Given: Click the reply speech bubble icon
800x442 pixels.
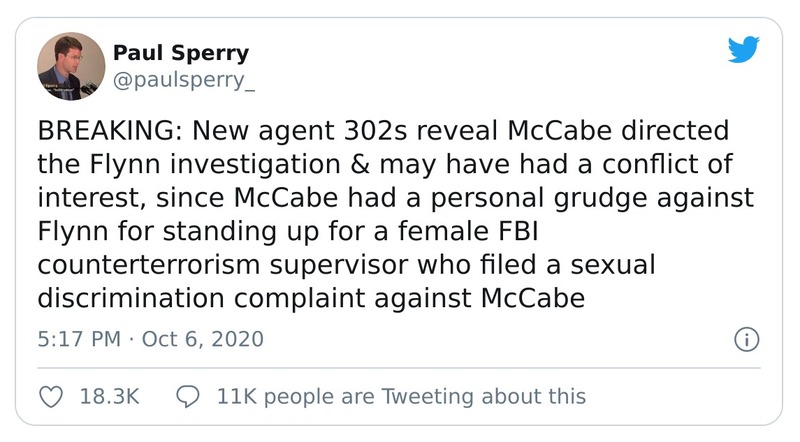Looking at the screenshot, I should [189, 396].
